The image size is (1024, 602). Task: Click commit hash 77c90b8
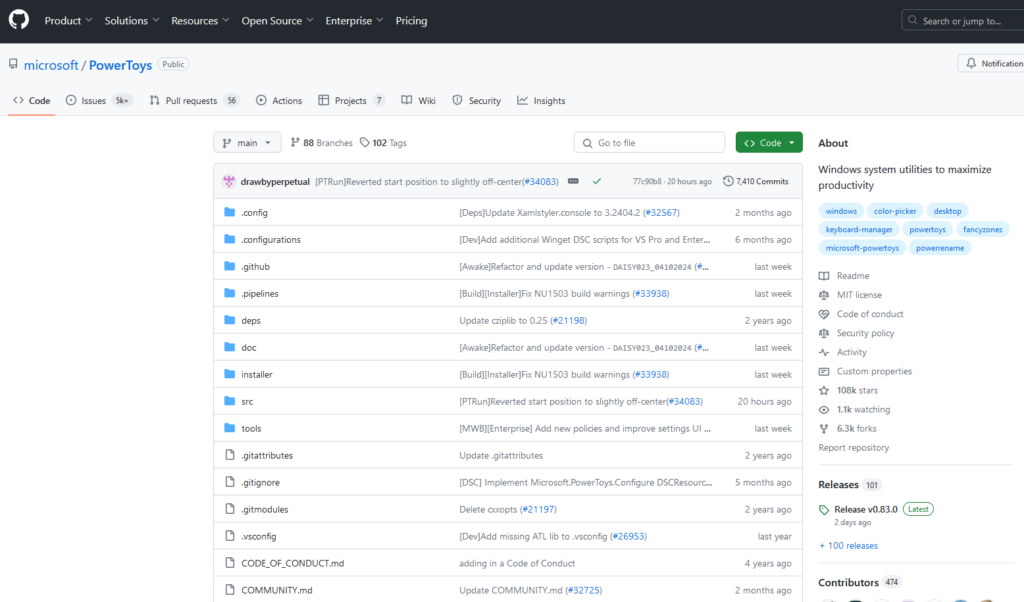coord(647,182)
